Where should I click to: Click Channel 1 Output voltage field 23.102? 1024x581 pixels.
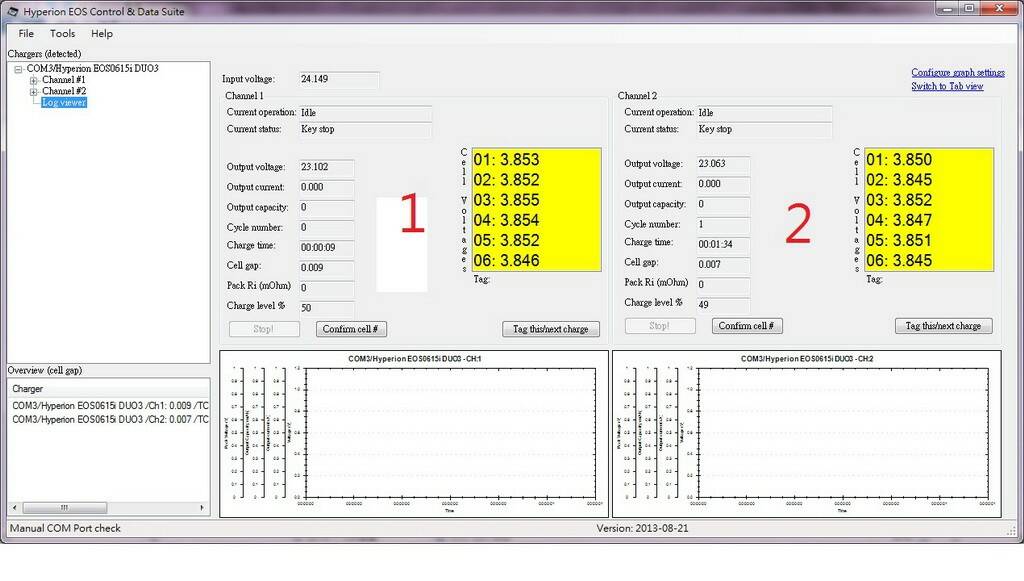(x=327, y=167)
